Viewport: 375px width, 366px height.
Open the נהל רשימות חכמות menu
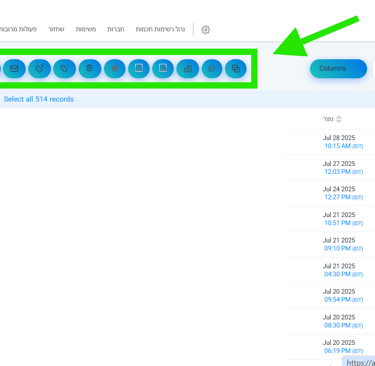pyautogui.click(x=160, y=29)
